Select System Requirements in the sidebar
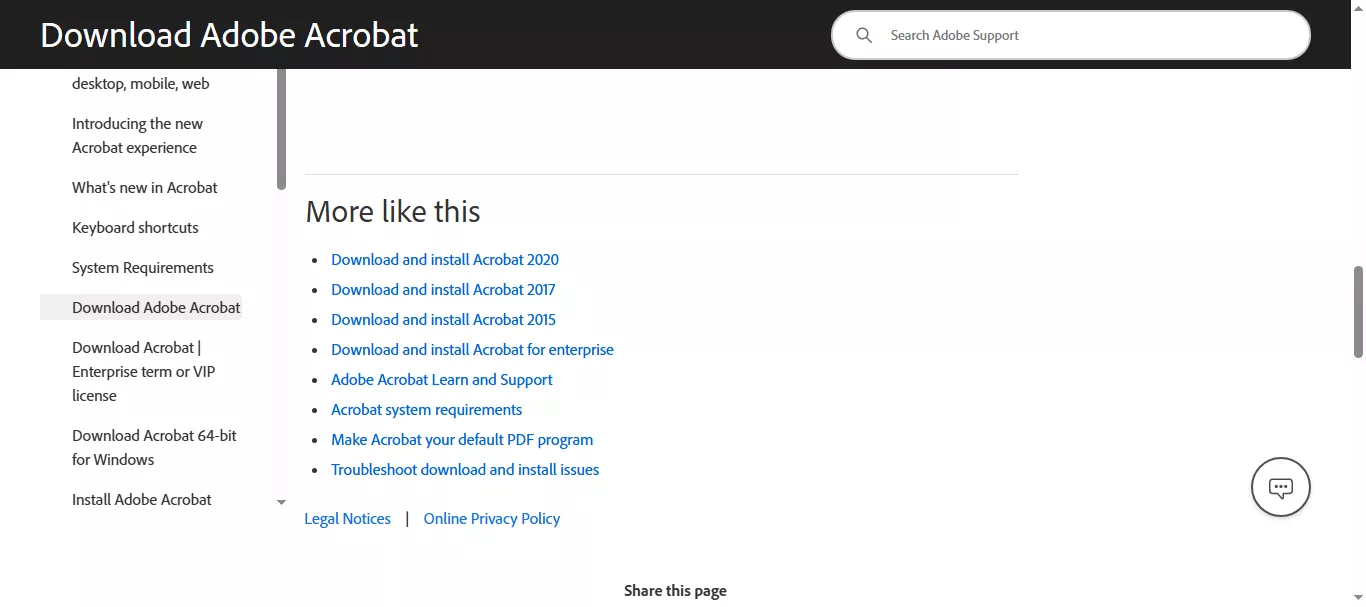Image resolution: width=1366 pixels, height=607 pixels. click(142, 267)
